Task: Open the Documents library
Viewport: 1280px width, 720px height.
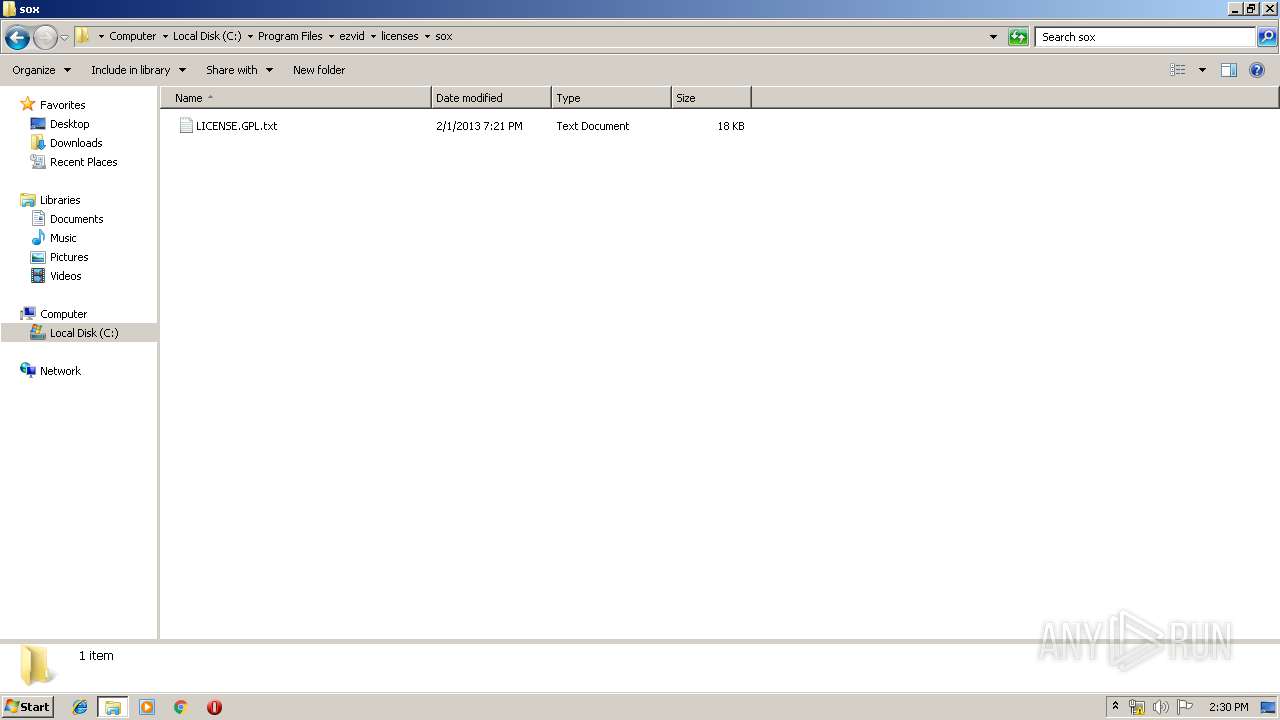Action: [76, 219]
